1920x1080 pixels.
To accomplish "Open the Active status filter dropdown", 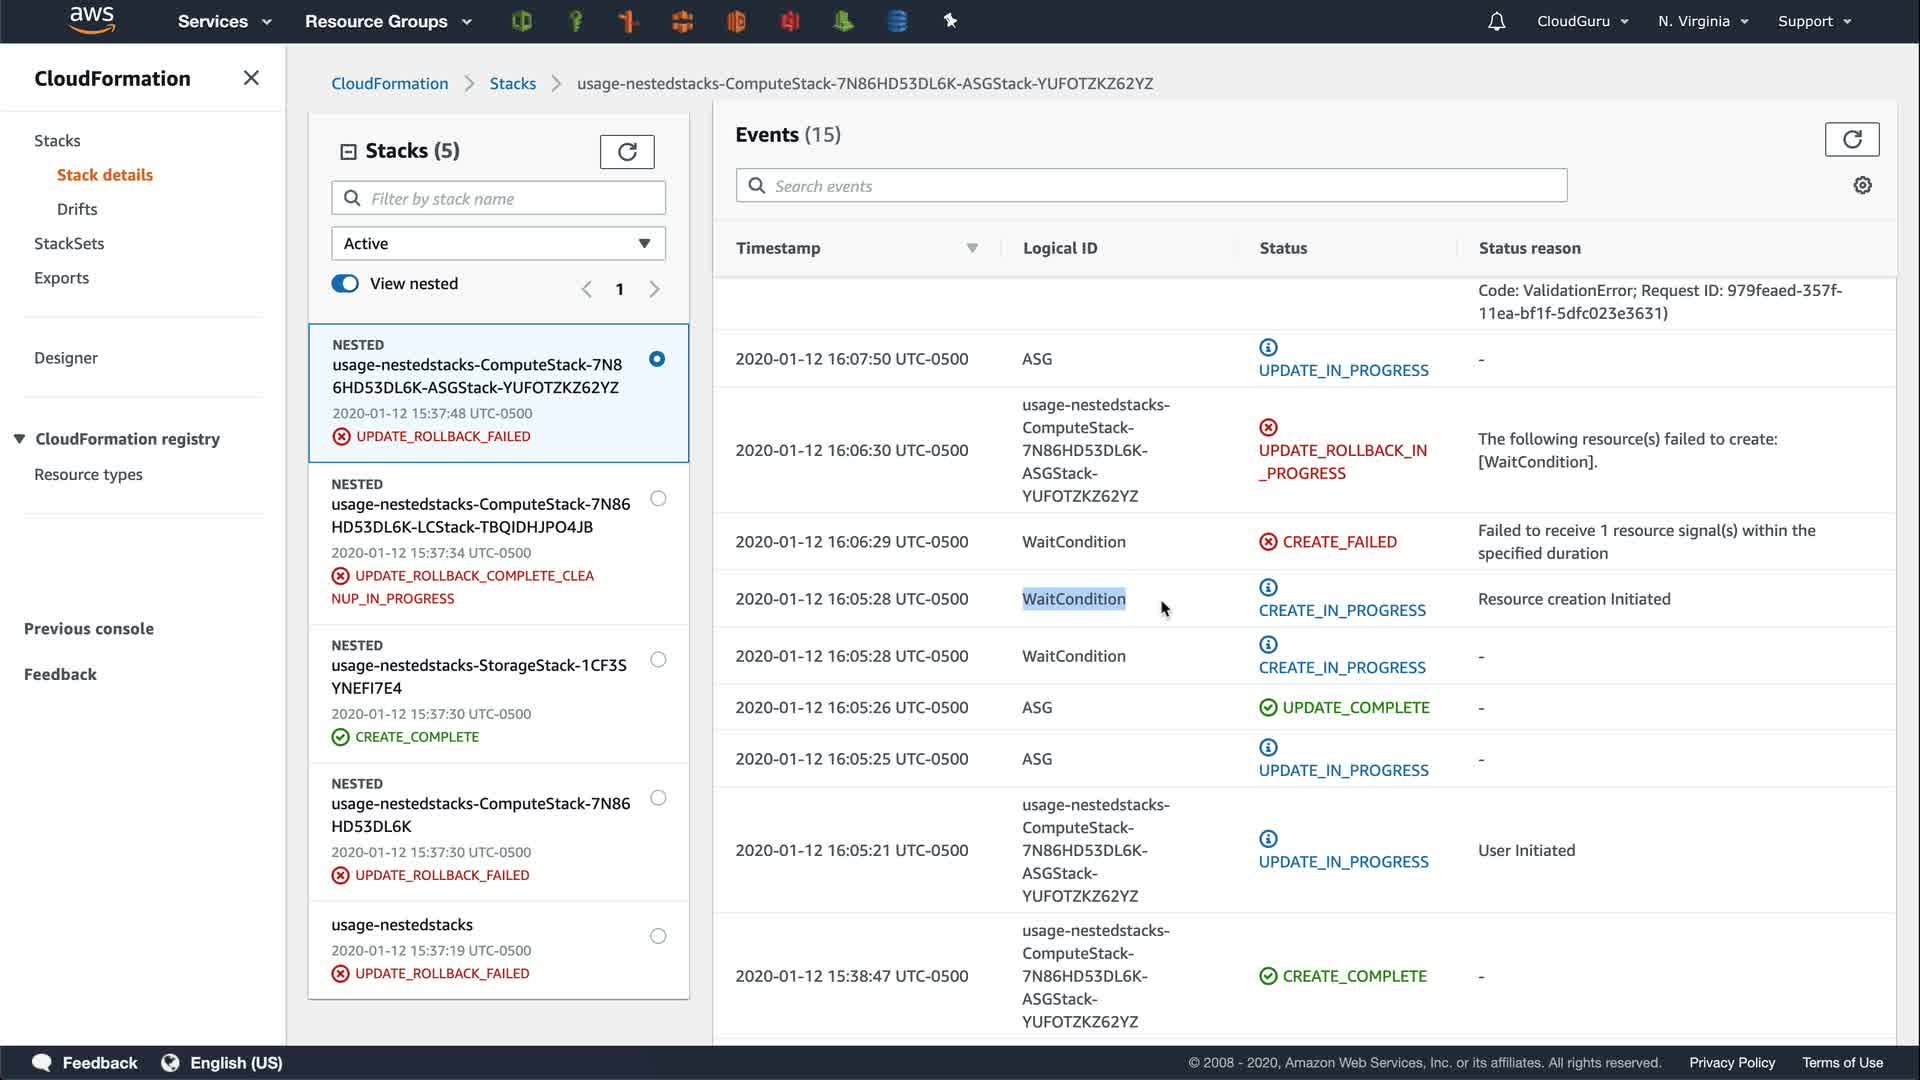I will point(498,244).
